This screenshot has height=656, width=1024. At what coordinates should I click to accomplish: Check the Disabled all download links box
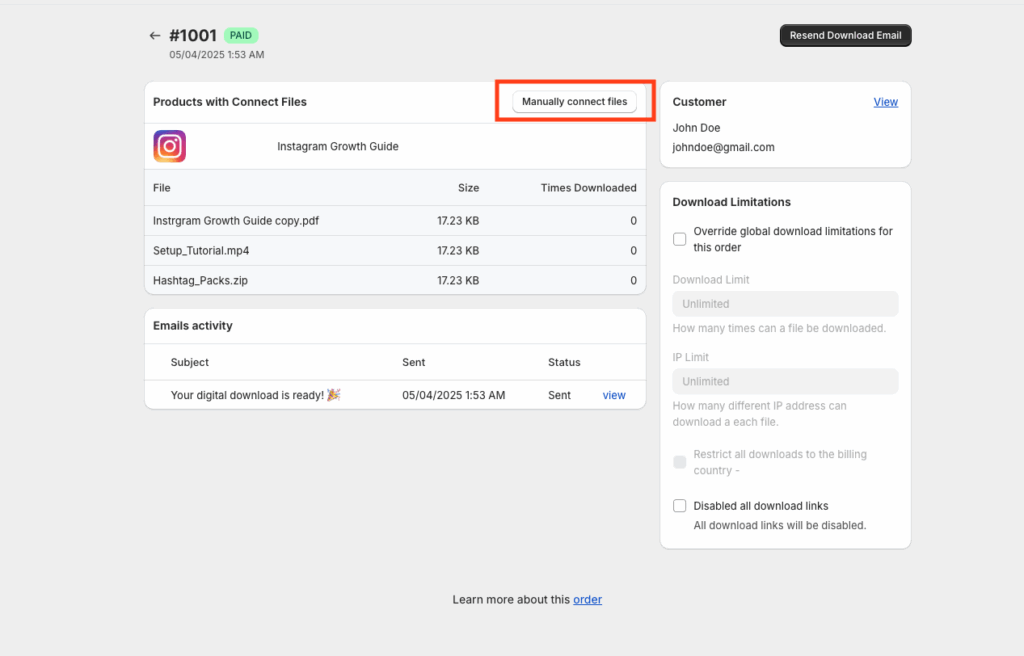(680, 506)
